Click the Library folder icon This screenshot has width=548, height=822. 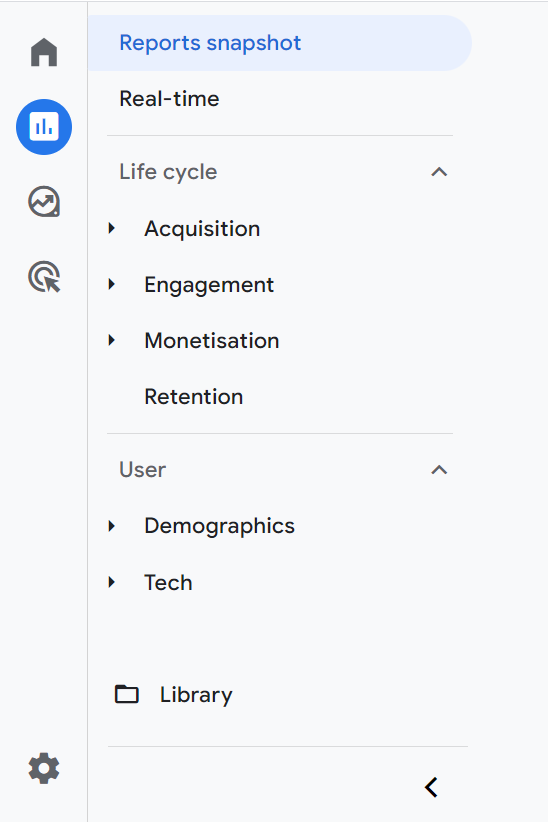(126, 694)
